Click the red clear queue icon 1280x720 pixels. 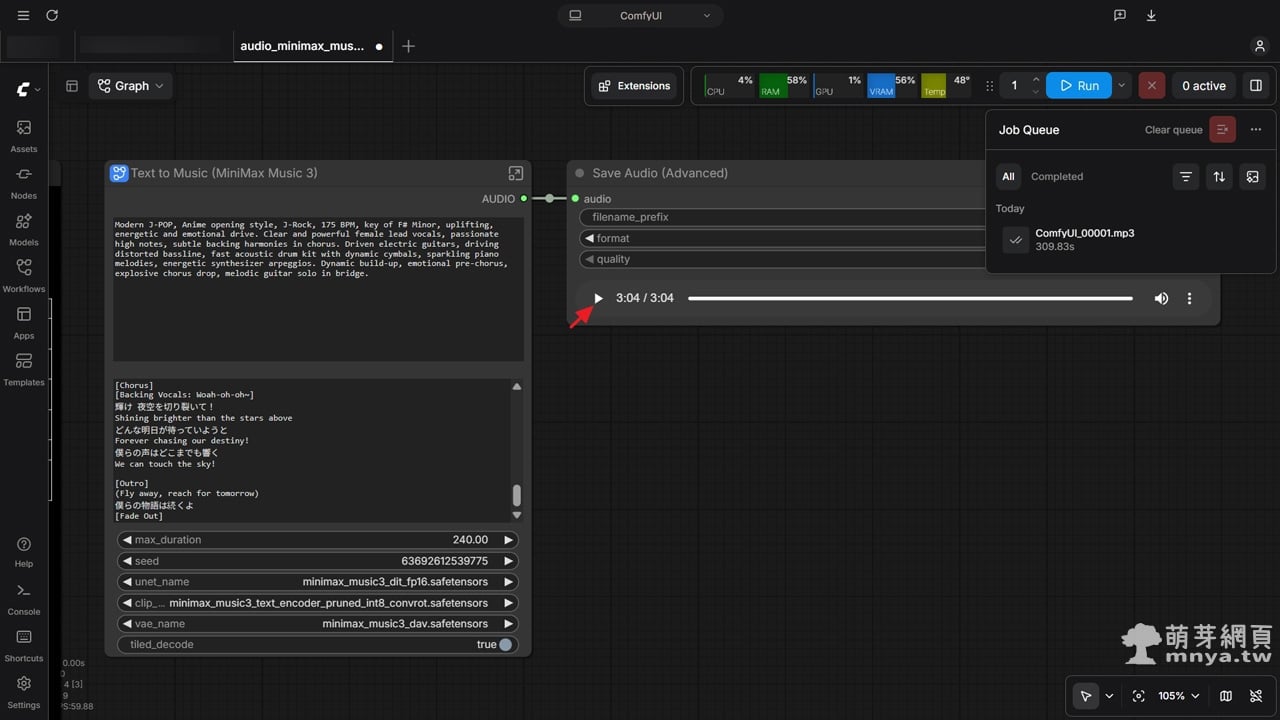tap(1222, 130)
